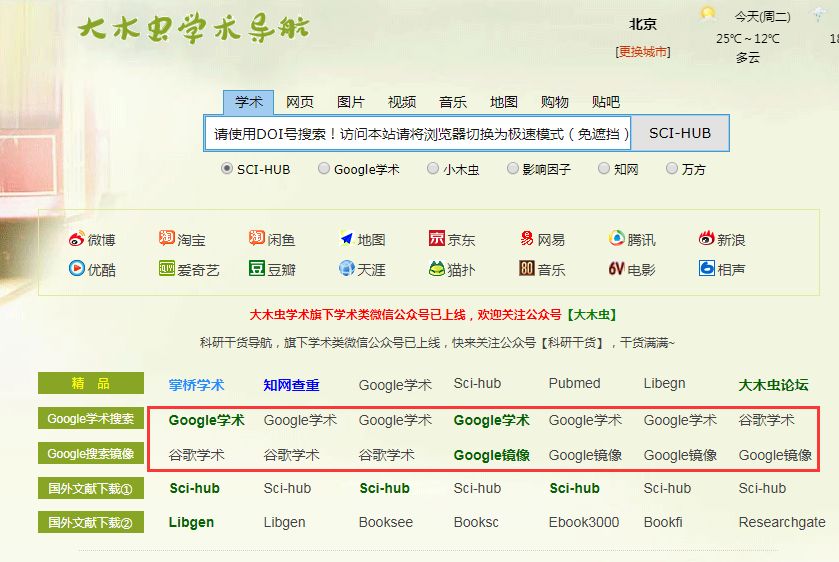Viewport: 839px width, 562px height.
Task: Open the Researchgate link
Action: 782,522
